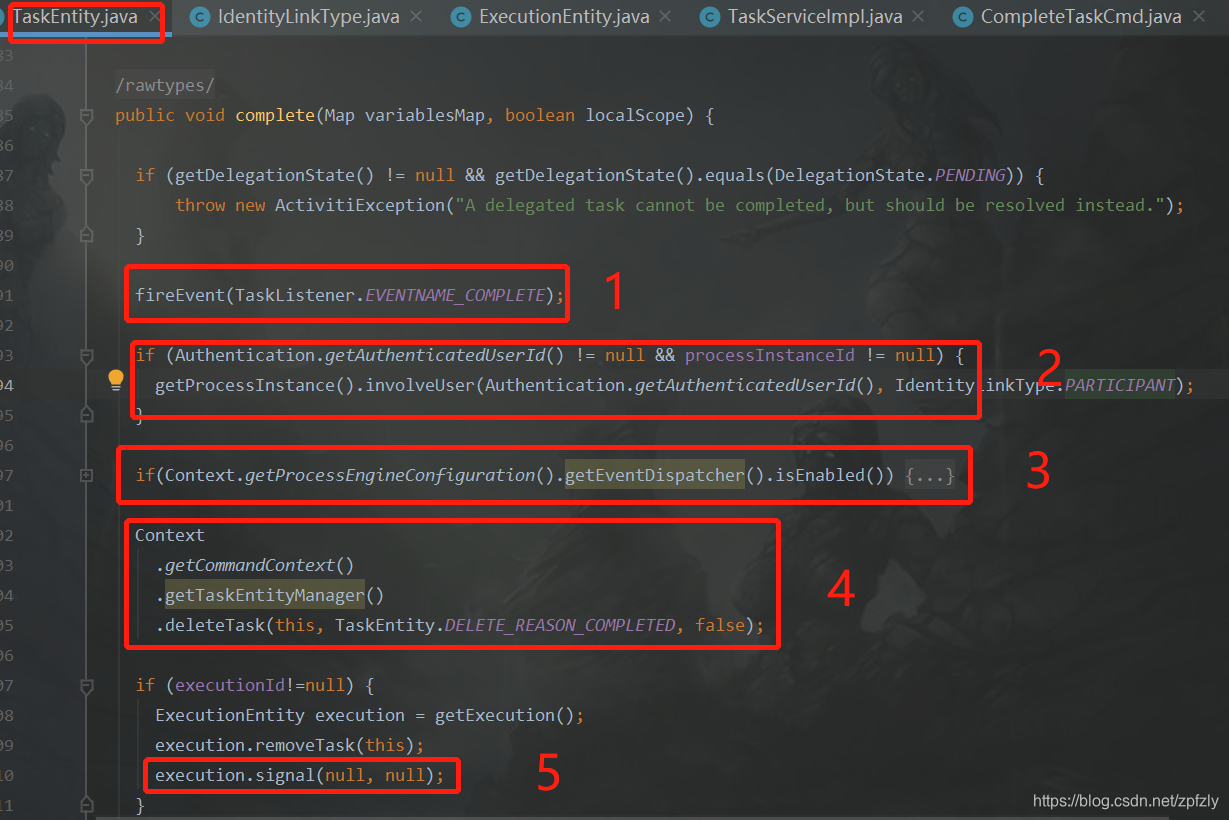Click the getProcessEngineConfiguration call
Image resolution: width=1229 pixels, height=820 pixels.
(x=390, y=475)
